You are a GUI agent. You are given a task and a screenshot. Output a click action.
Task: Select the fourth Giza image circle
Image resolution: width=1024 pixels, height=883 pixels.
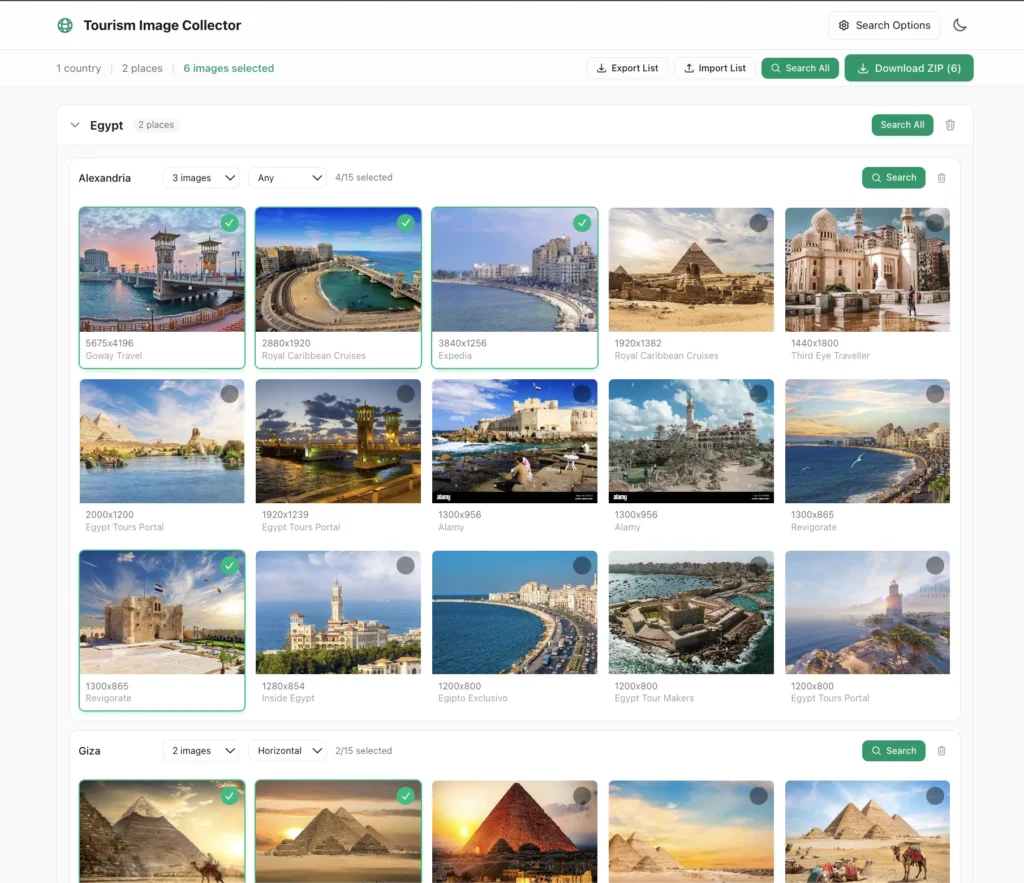[x=758, y=796]
